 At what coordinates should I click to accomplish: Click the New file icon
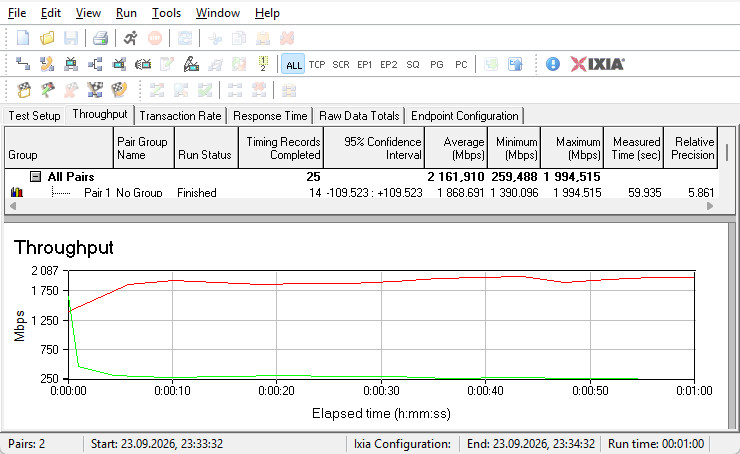[23, 38]
